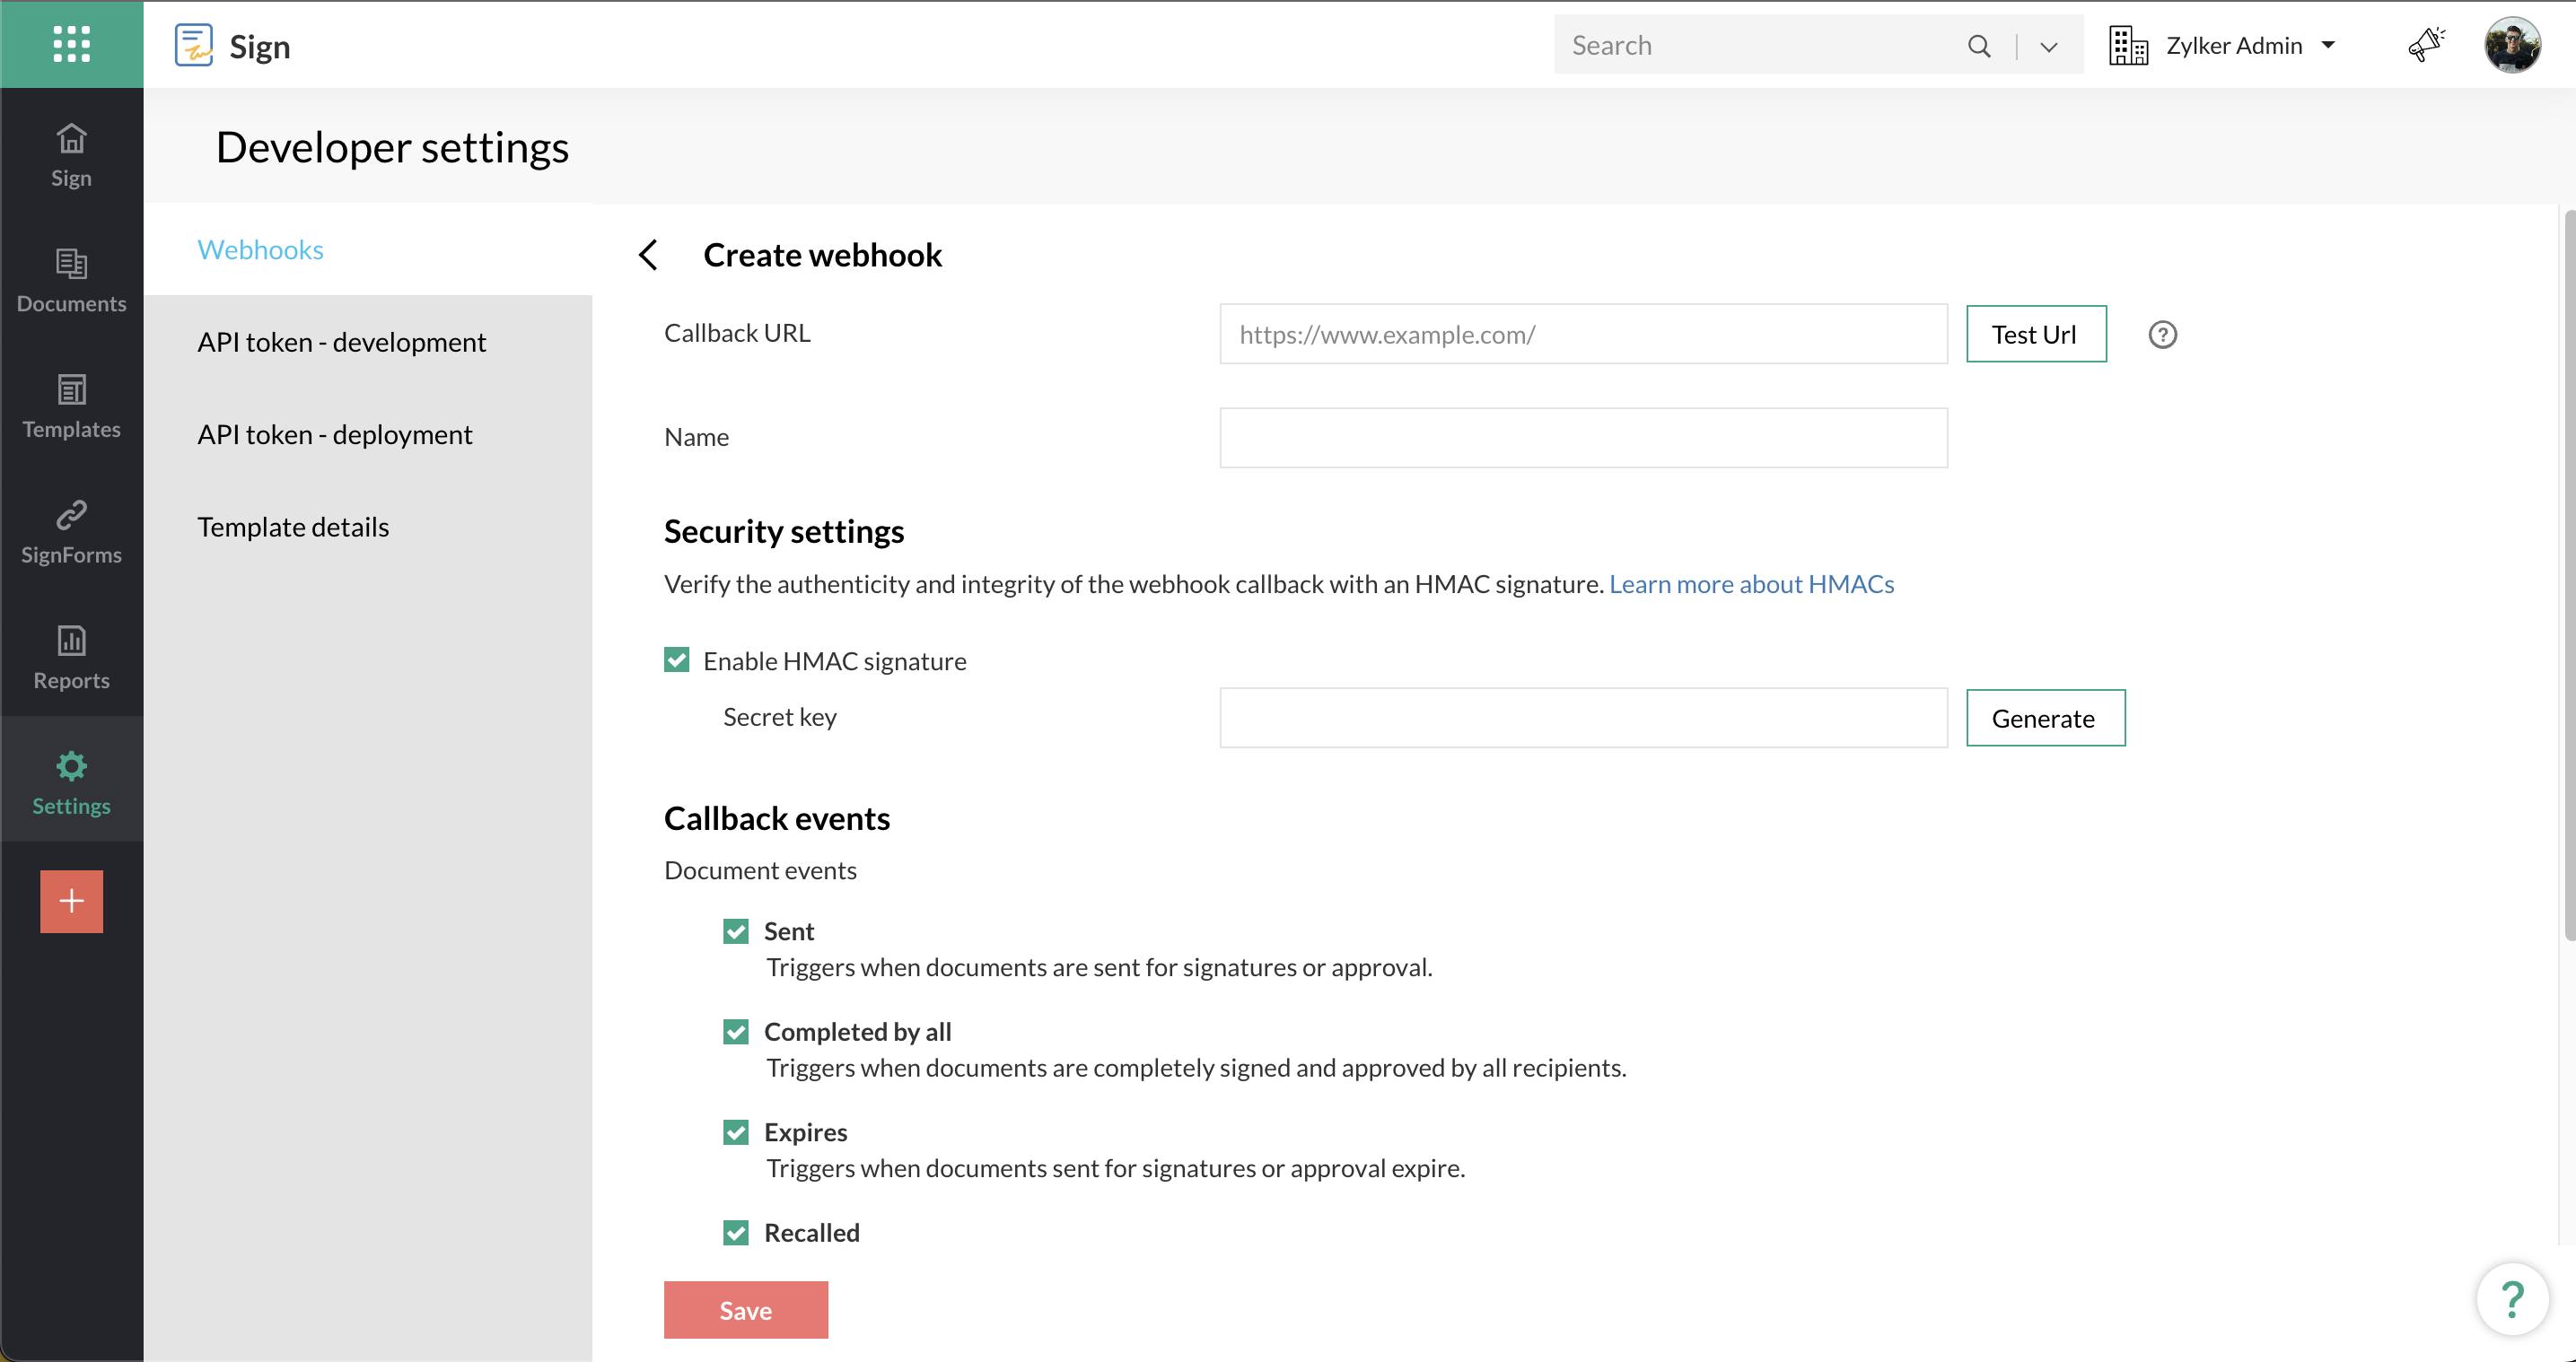The width and height of the screenshot is (2576, 1362).
Task: Open the Documents sidebar icon
Action: 71,280
